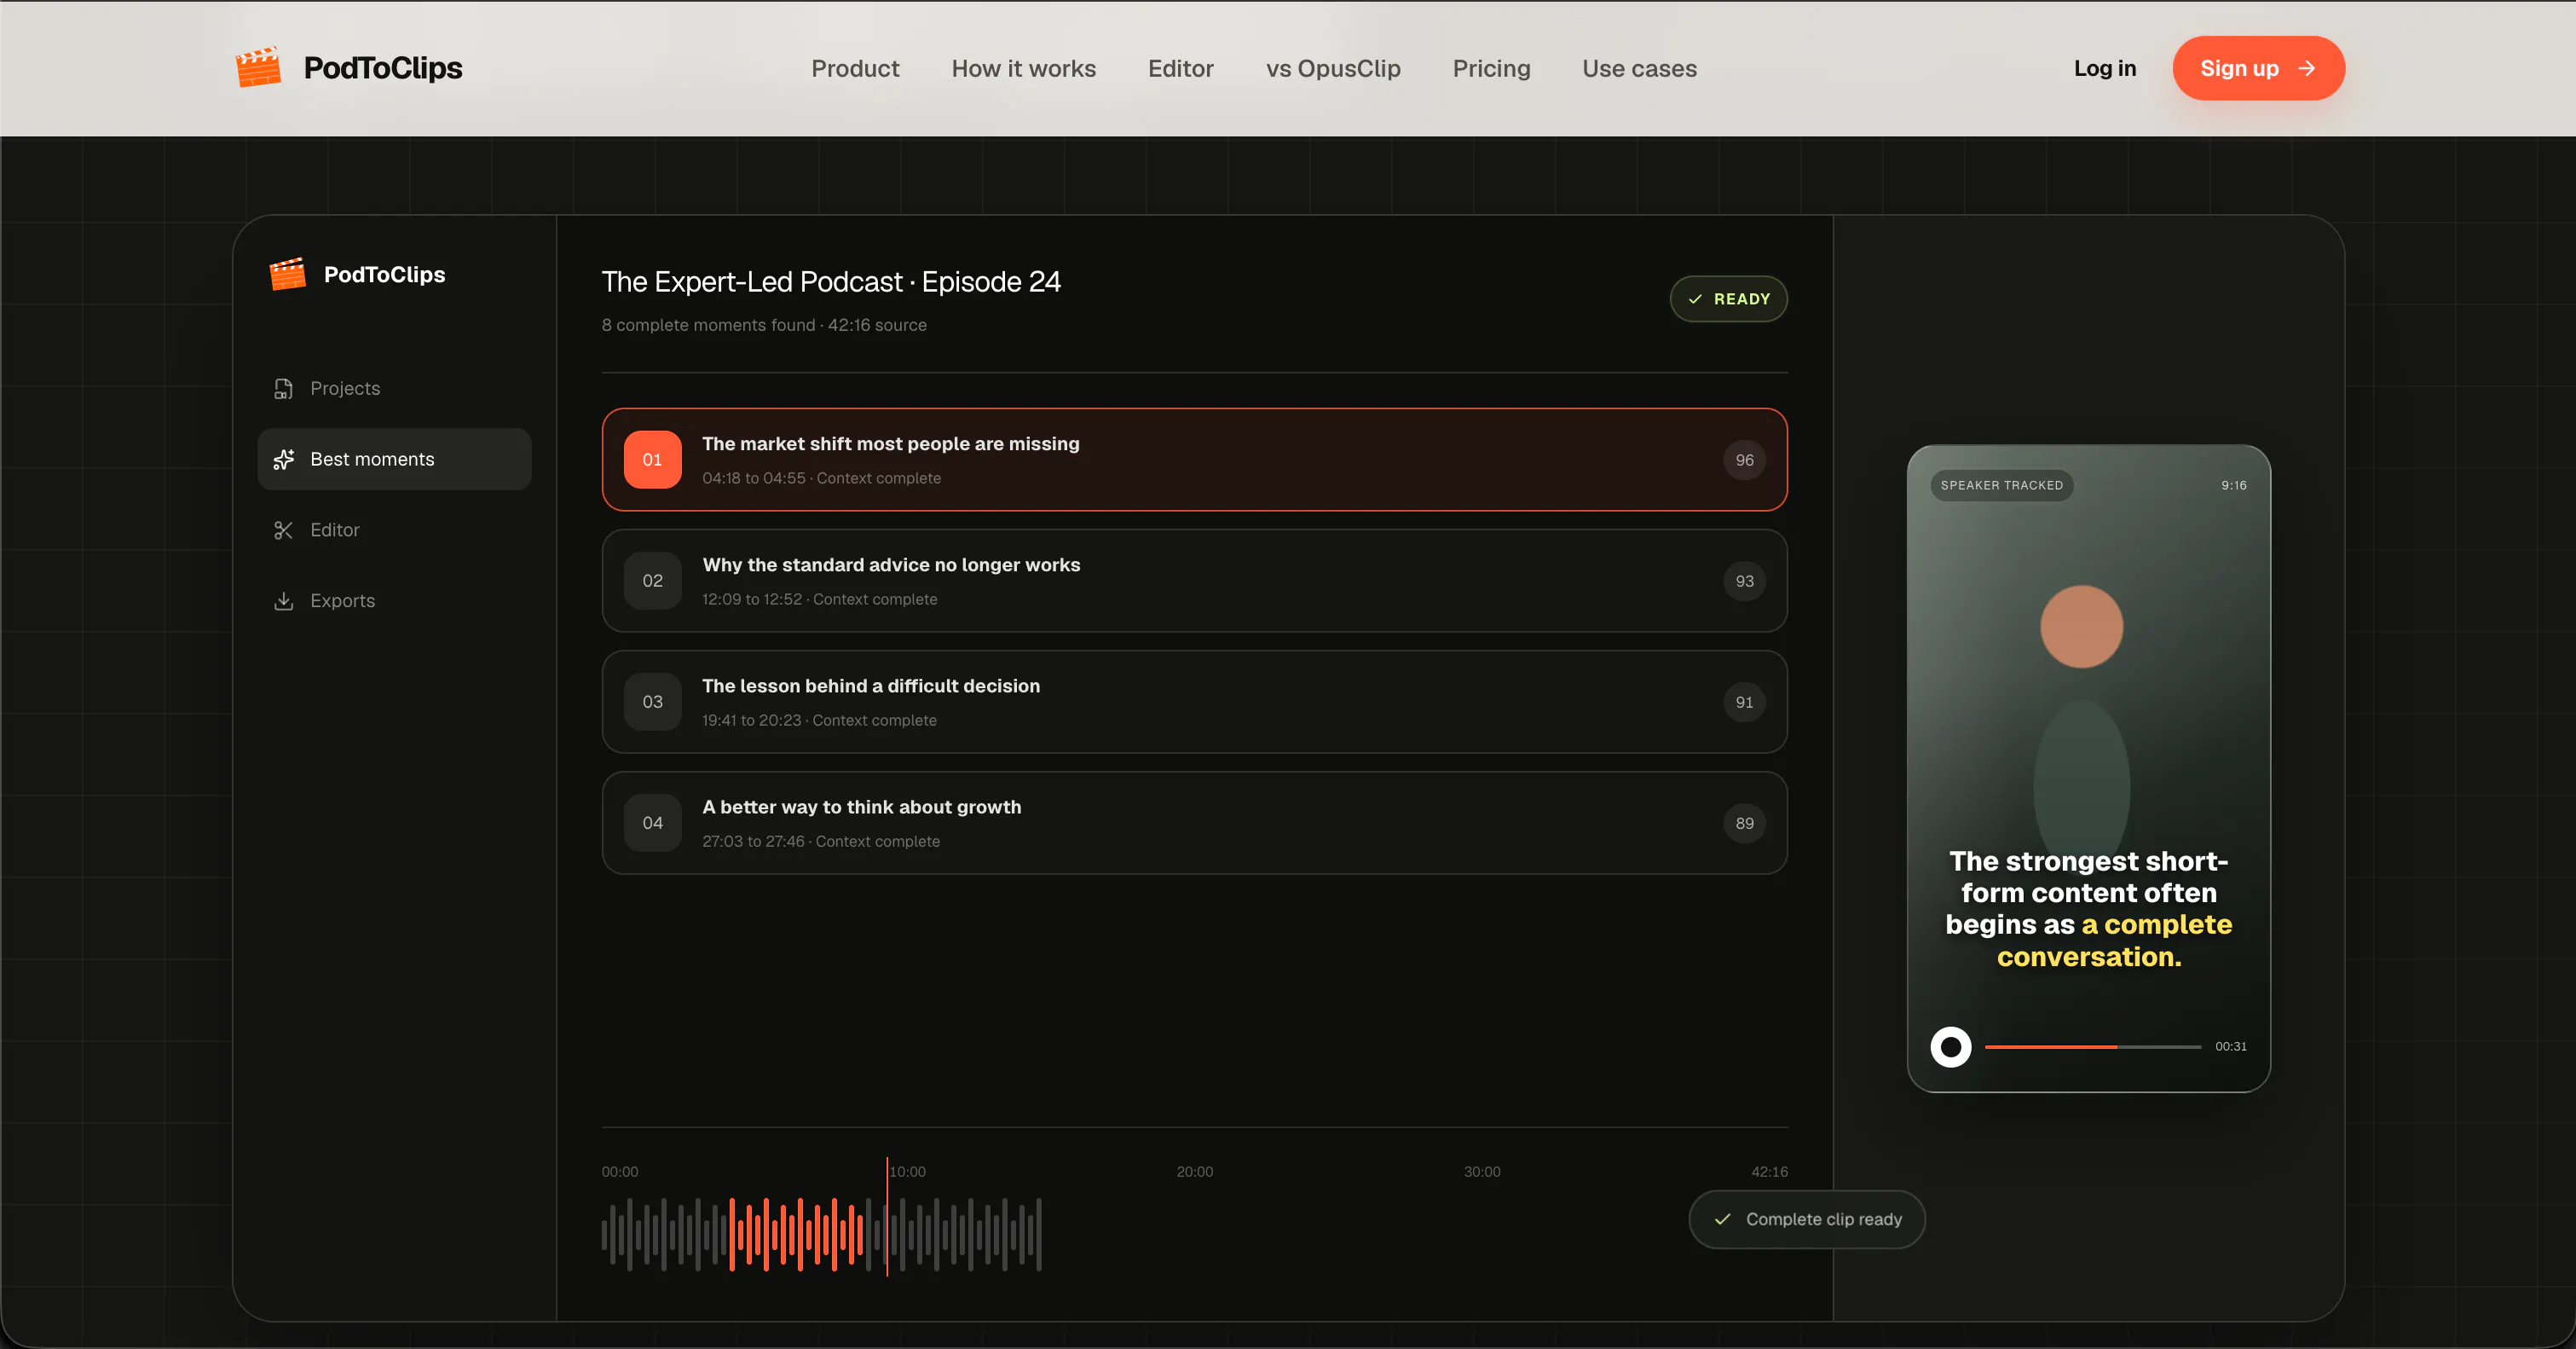Screen dimensions: 2576x1349
Task: Click the 30:00 timeline marker
Action: tap(1481, 1171)
